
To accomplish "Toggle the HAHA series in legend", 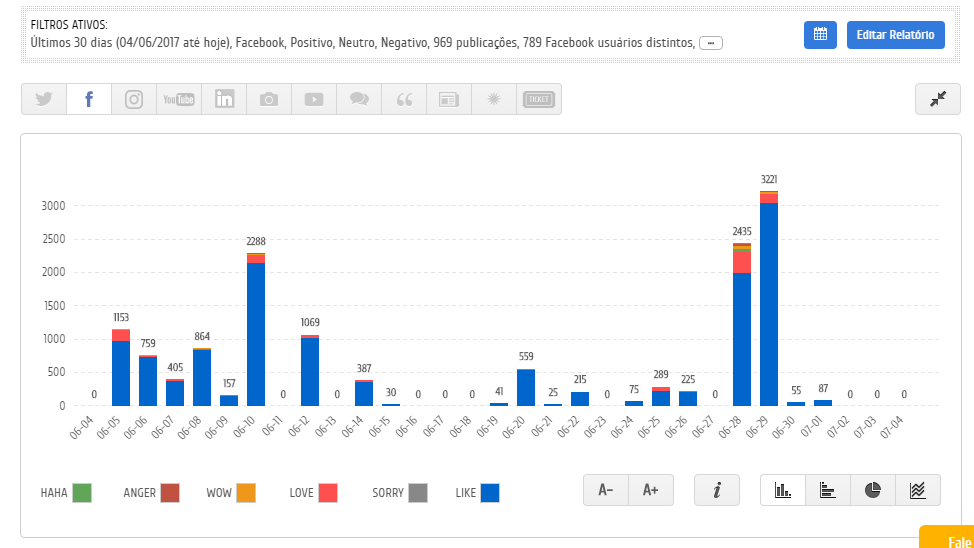I will coord(82,493).
